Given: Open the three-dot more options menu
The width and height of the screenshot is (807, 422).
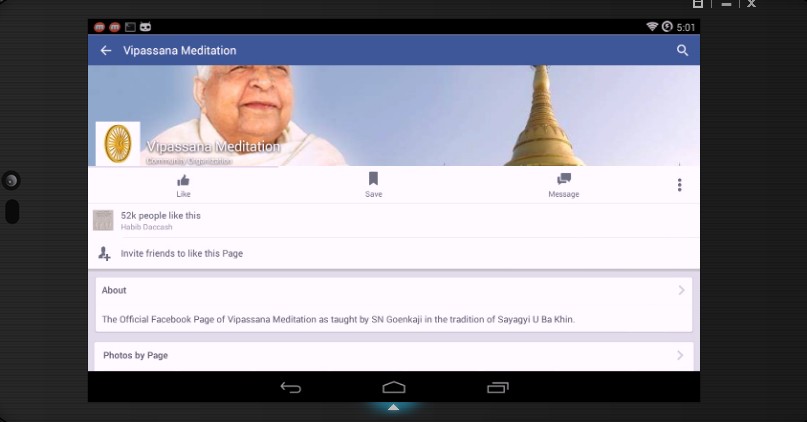Looking at the screenshot, I should coord(679,185).
